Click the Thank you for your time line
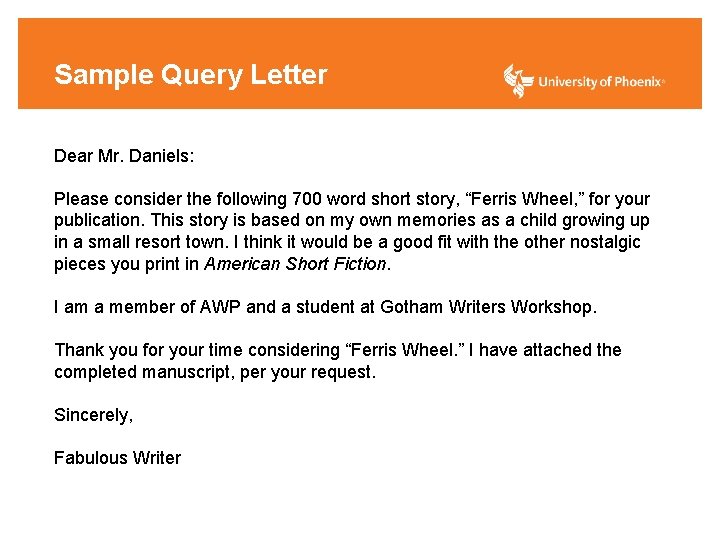The image size is (720, 540). coord(338,350)
